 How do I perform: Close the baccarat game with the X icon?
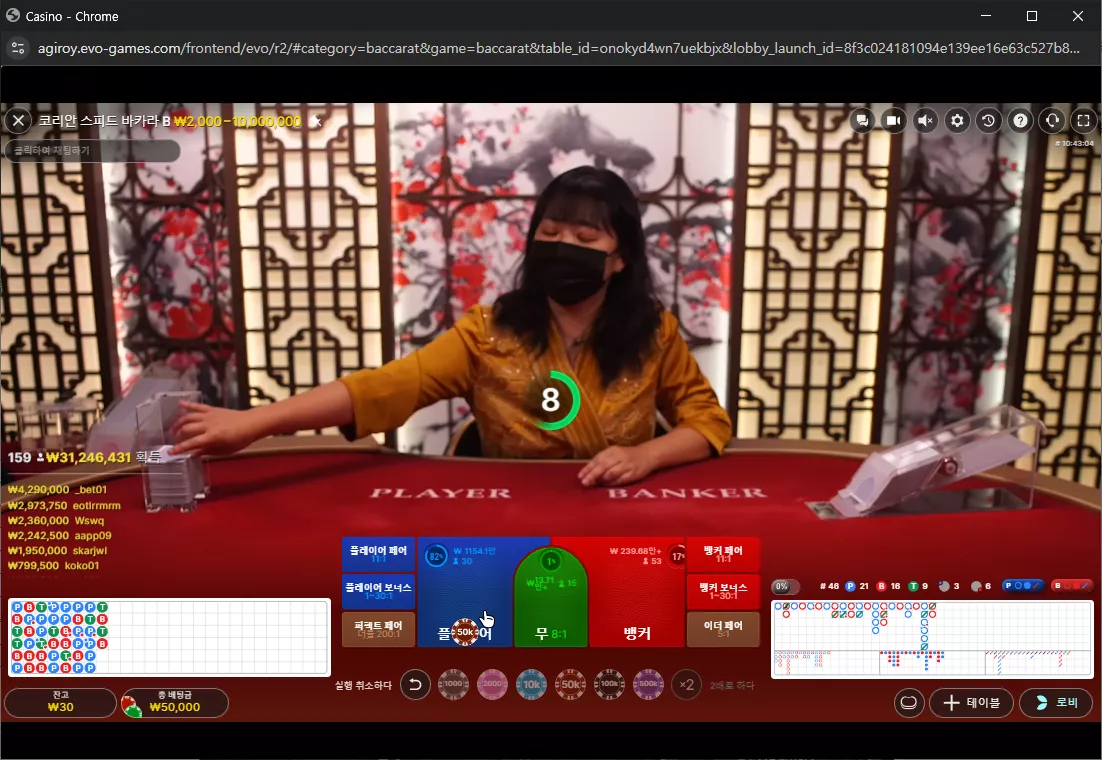[x=18, y=121]
